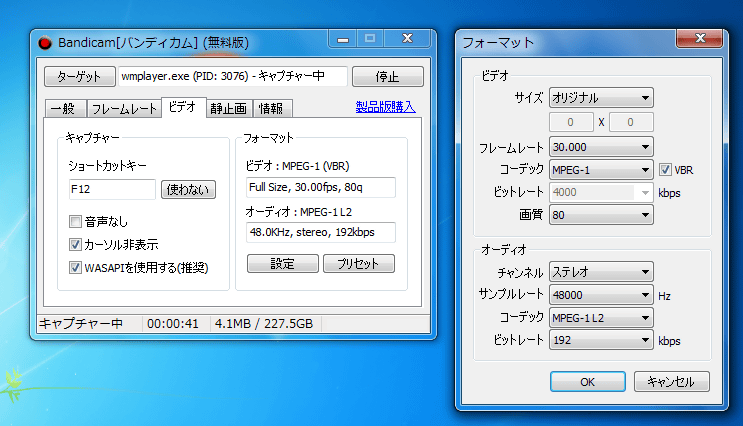Click OK in the フォーマット dialog
Viewport: 743px width, 426px height.
pyautogui.click(x=588, y=381)
